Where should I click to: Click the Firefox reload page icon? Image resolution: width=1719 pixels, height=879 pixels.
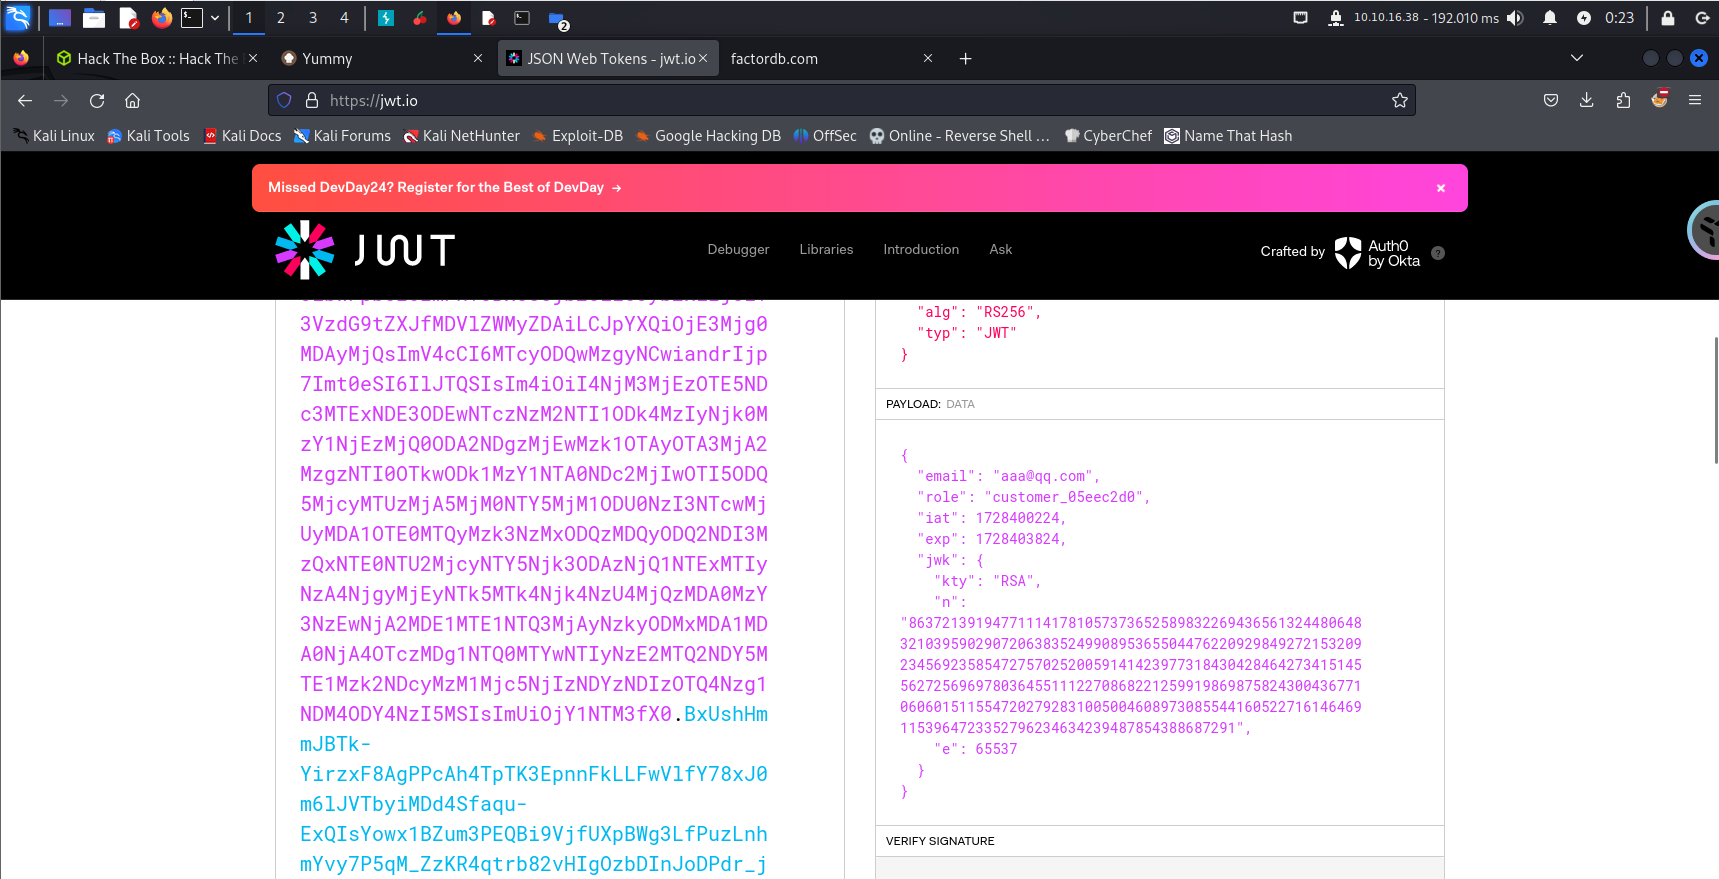pos(97,100)
